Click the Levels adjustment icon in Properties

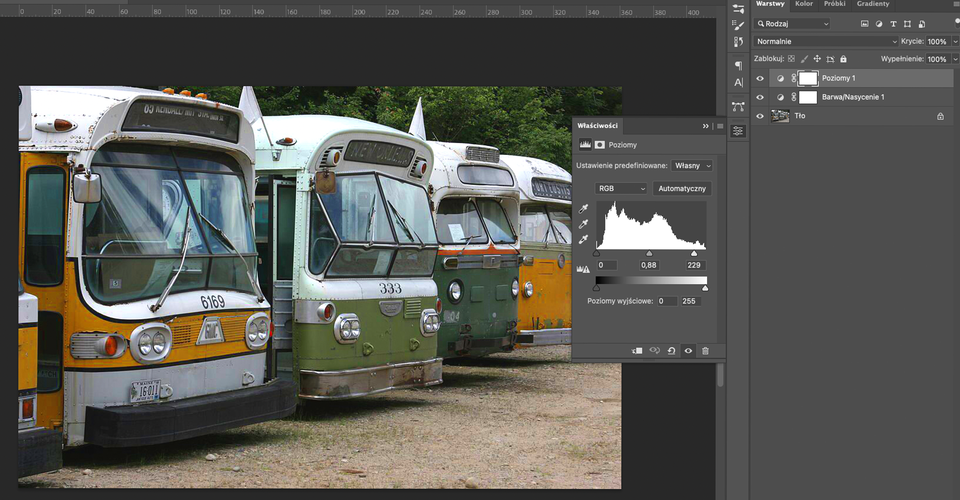coord(585,144)
